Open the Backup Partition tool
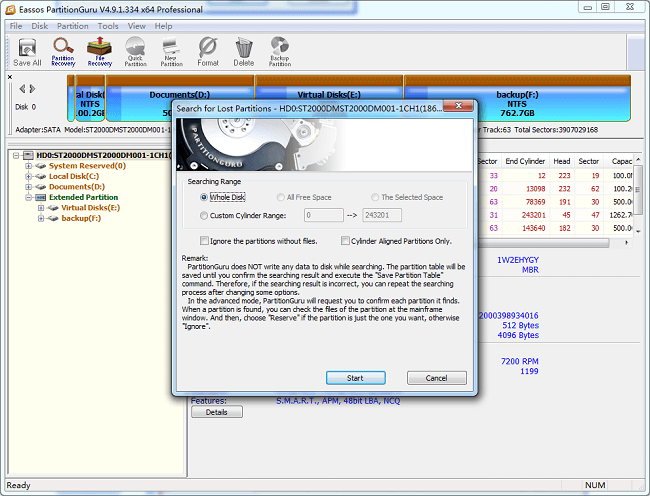Image resolution: width=650 pixels, height=496 pixels. point(280,52)
